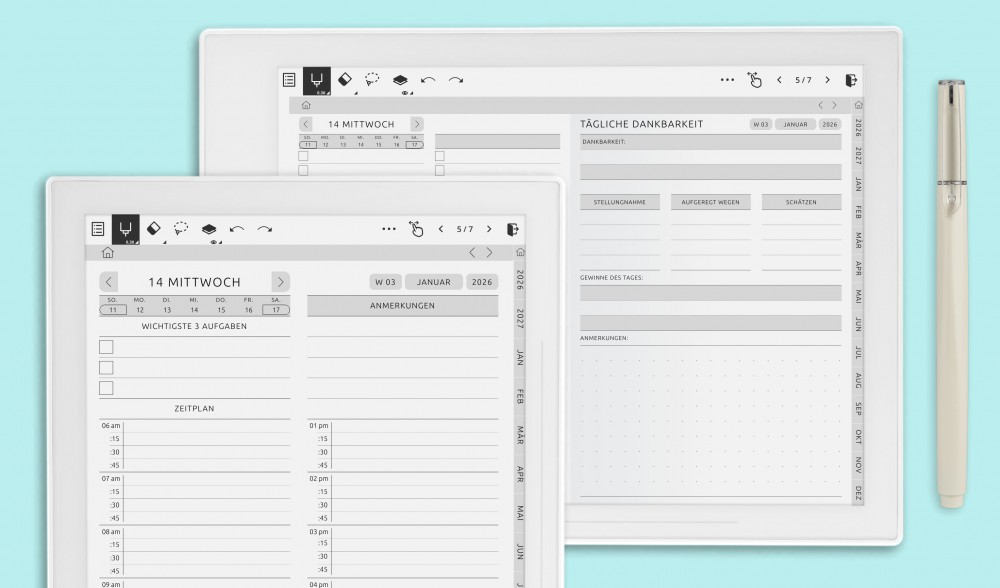Select the eraser tool on the front tablet
The image size is (1000, 588).
point(153,228)
